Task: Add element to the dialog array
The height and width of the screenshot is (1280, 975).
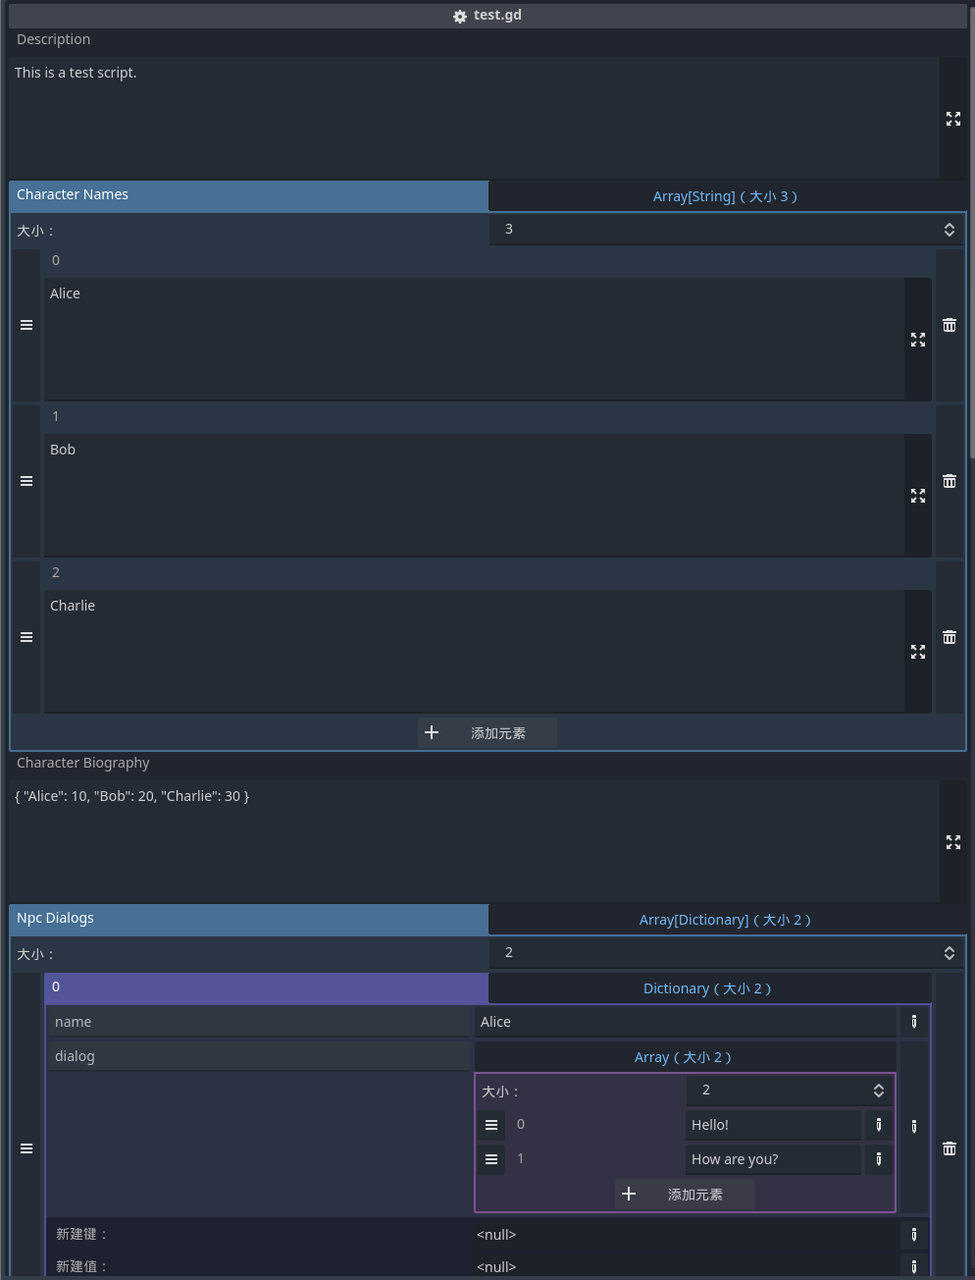Action: tap(684, 1194)
